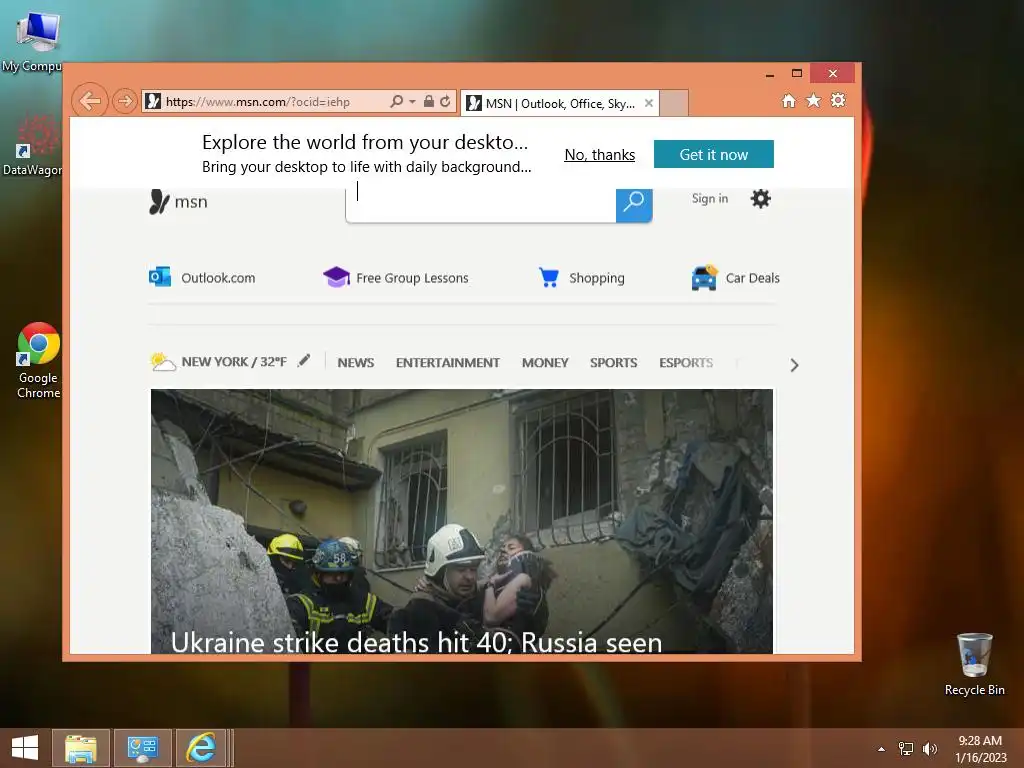Open the address bar dropdown arrow

point(412,102)
